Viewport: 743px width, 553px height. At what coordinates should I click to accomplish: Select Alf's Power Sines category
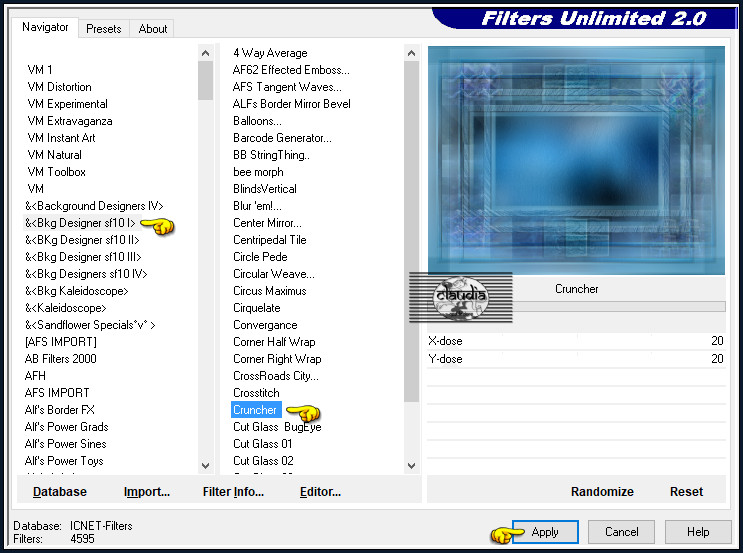pos(65,444)
